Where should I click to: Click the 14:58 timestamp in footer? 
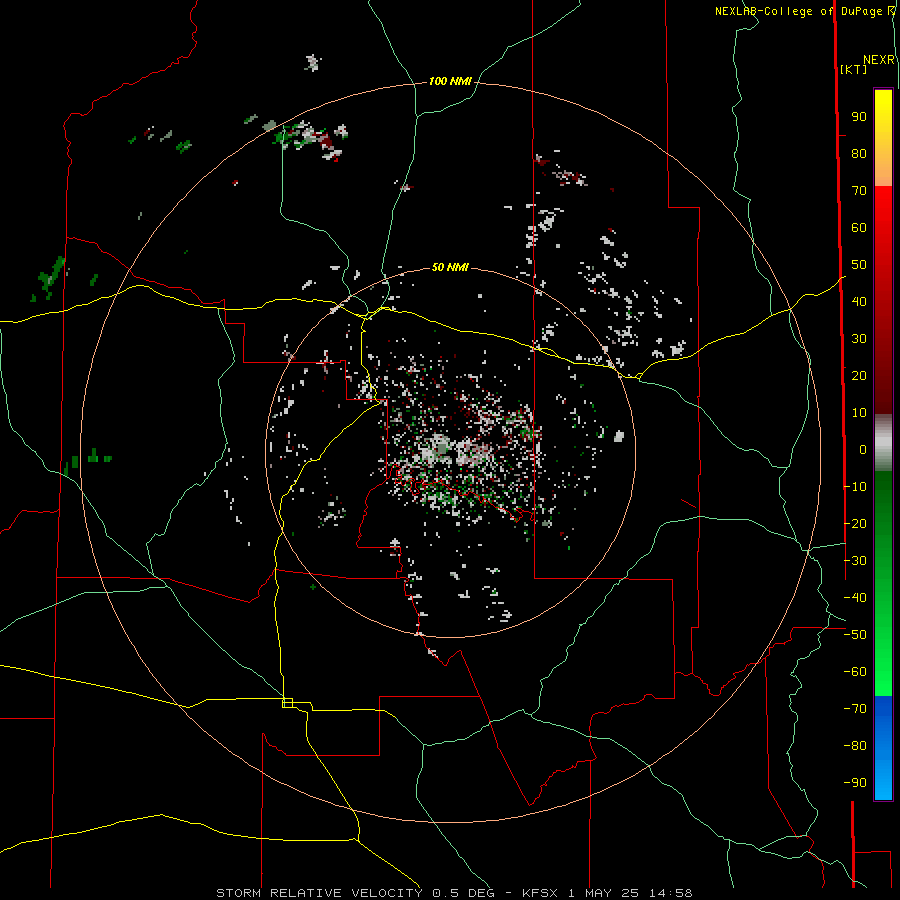(670, 893)
